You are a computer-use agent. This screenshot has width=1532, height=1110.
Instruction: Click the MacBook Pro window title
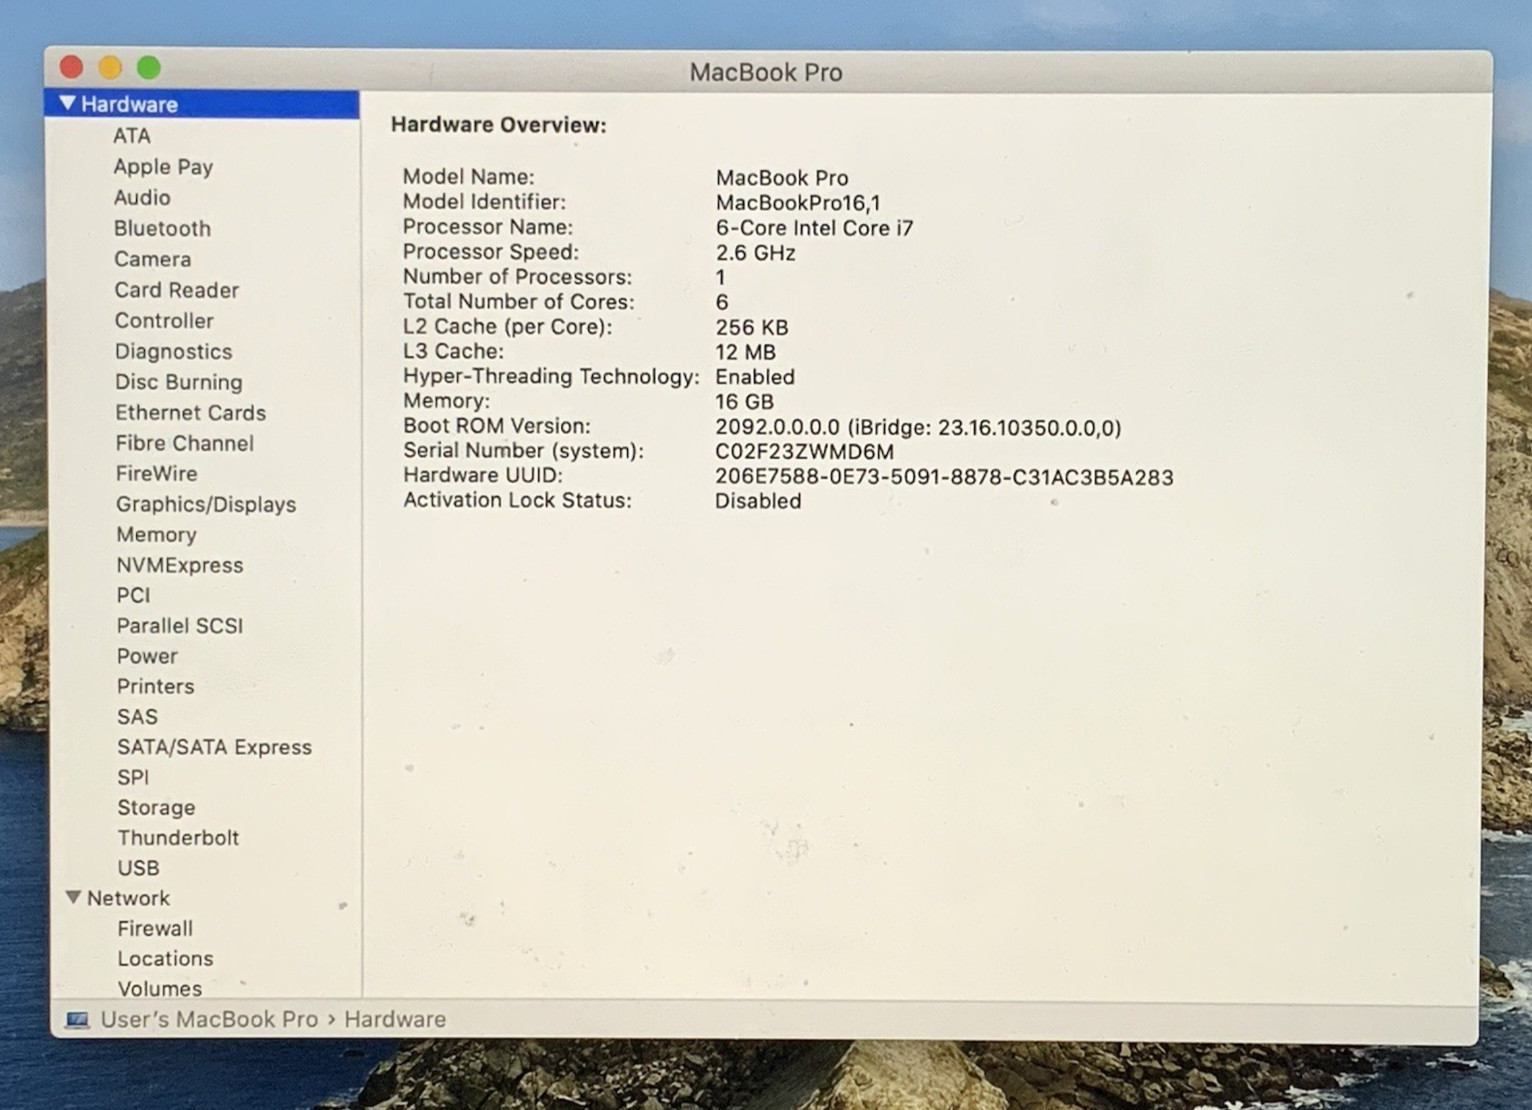[766, 73]
